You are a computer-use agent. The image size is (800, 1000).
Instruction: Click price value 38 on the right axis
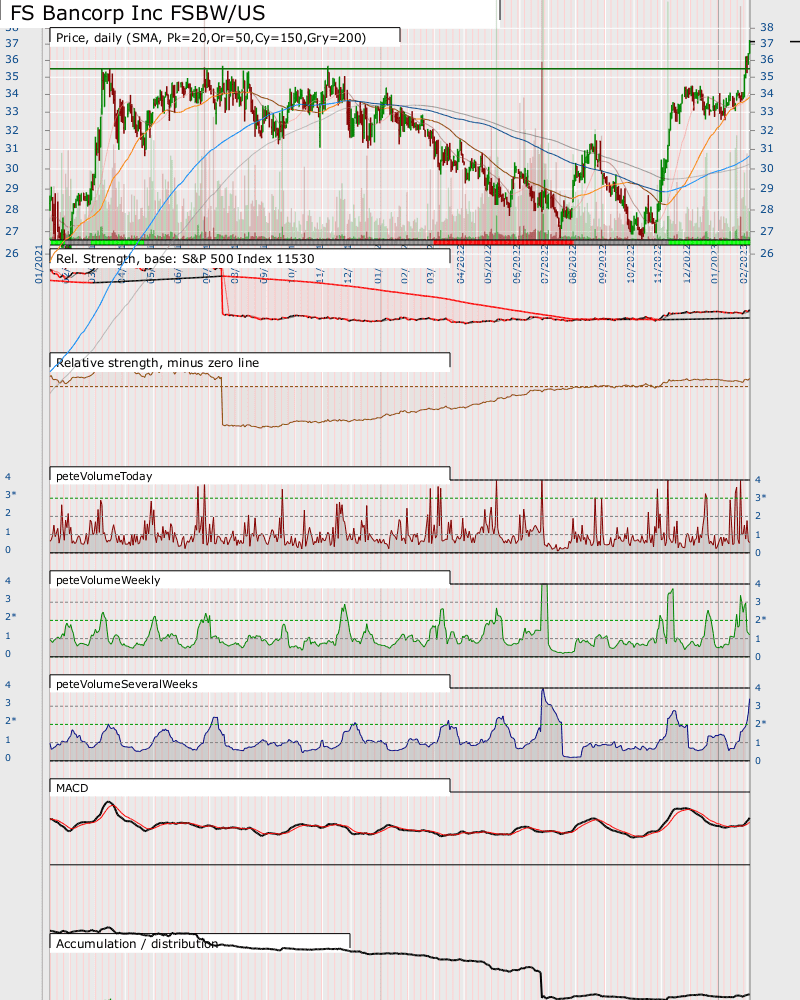(x=766, y=27)
